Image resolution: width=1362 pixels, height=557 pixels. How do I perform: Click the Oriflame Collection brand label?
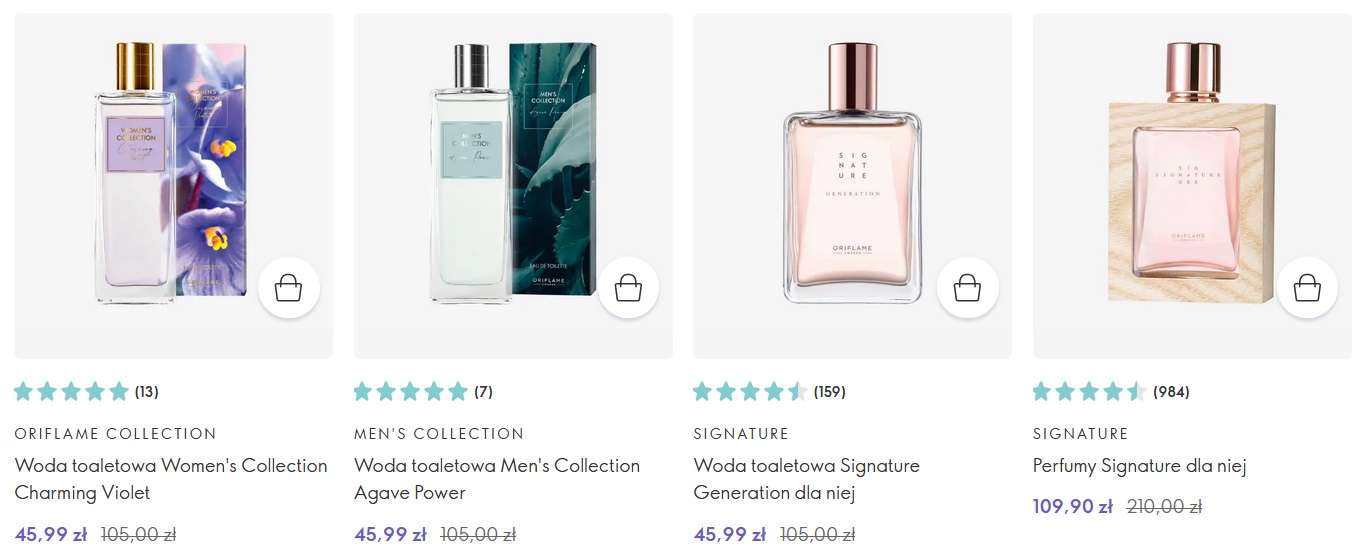pos(115,434)
